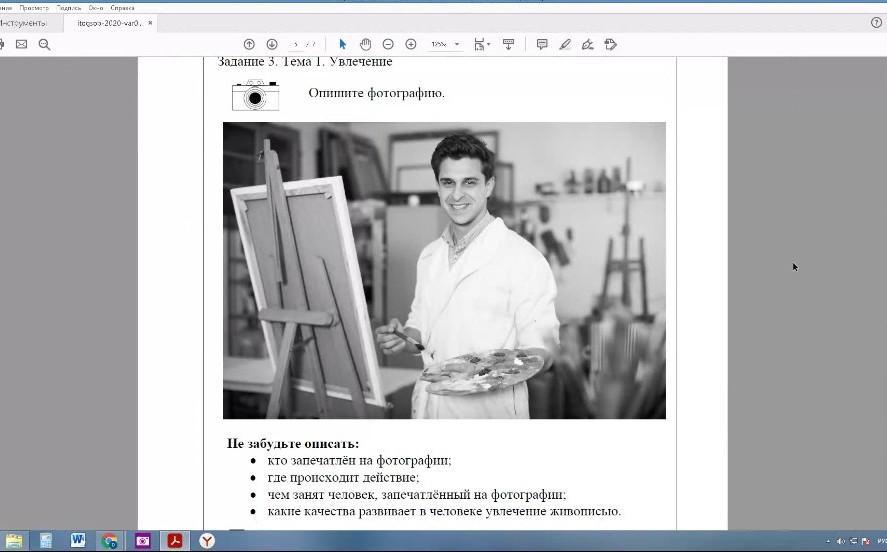Open the zoom percentage dropdown

pos(457,44)
